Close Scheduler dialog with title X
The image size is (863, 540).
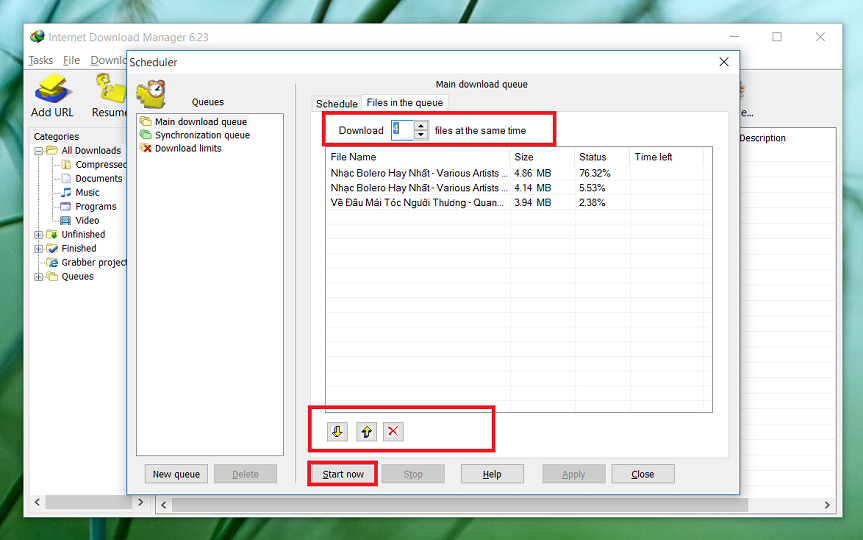724,62
